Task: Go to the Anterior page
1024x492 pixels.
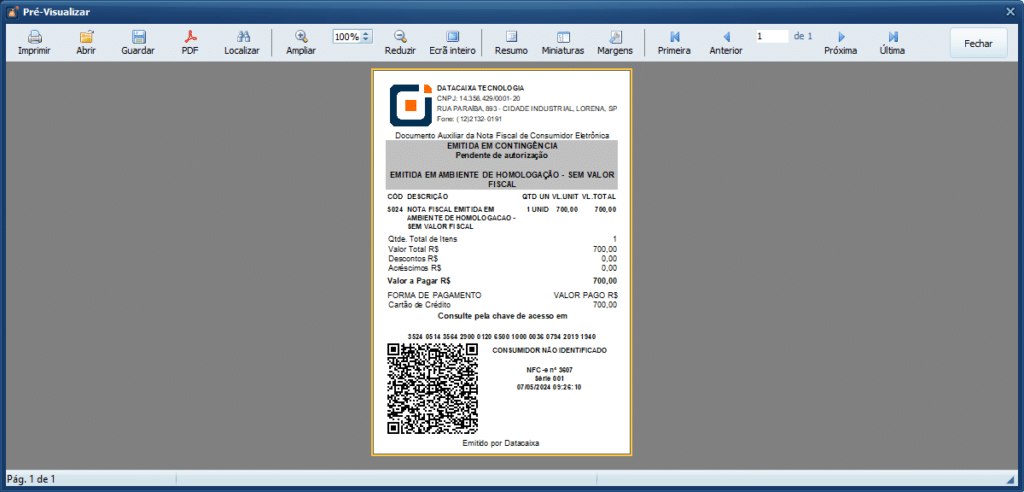Action: [x=726, y=43]
